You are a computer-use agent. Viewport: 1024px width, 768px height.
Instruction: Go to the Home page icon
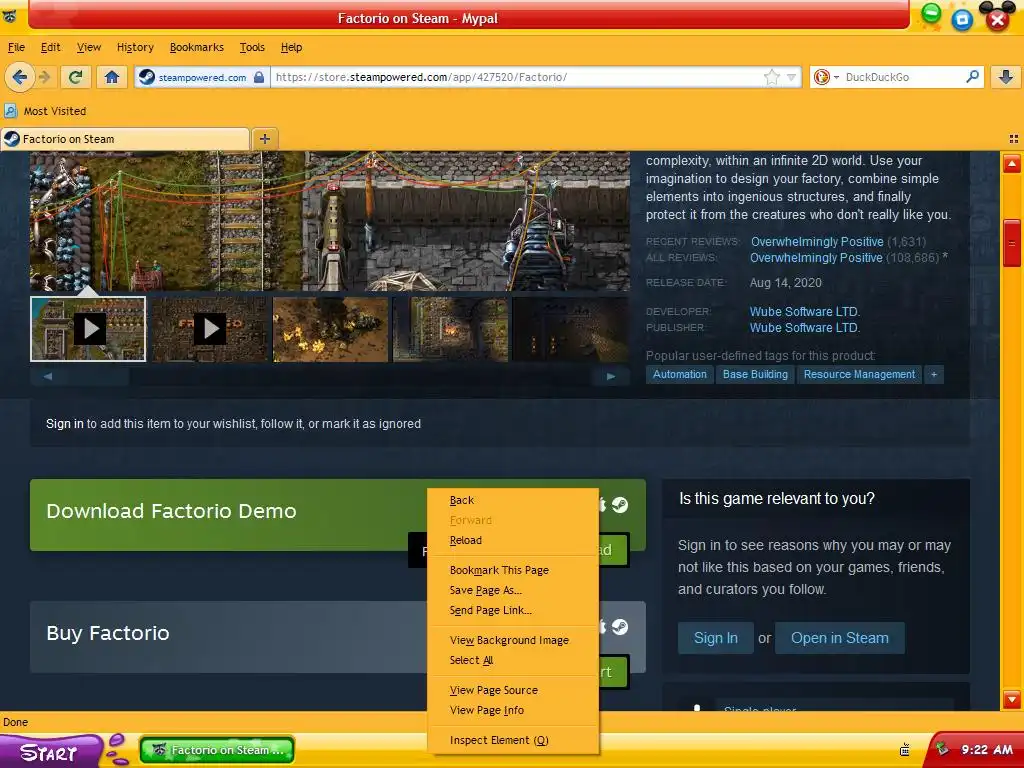[112, 77]
